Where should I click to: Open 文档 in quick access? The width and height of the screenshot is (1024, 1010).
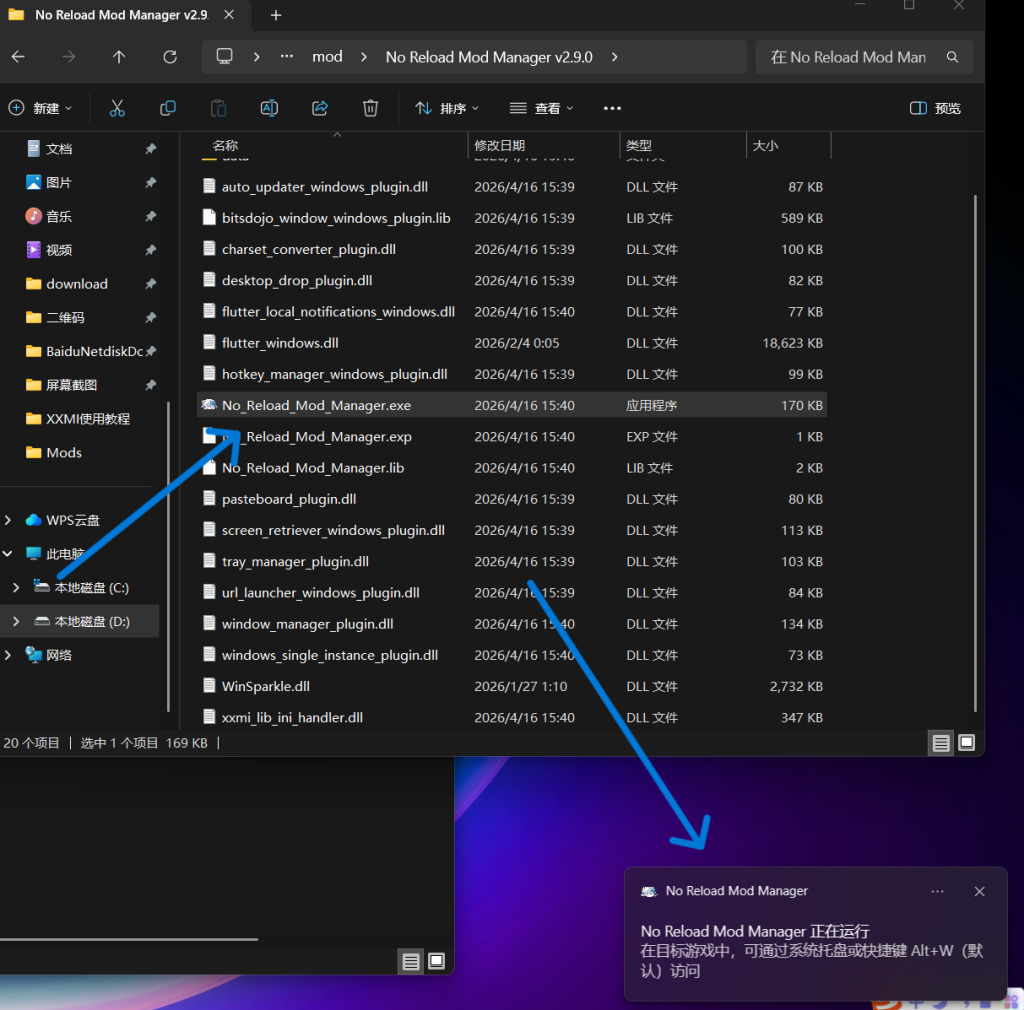(59, 149)
